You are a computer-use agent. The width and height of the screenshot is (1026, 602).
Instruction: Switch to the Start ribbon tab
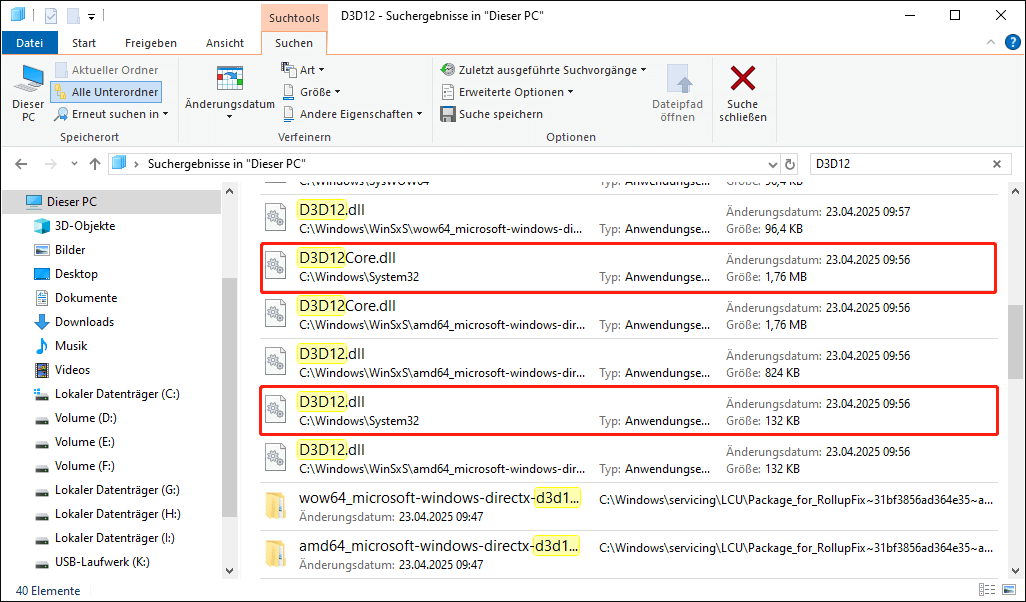(x=84, y=43)
